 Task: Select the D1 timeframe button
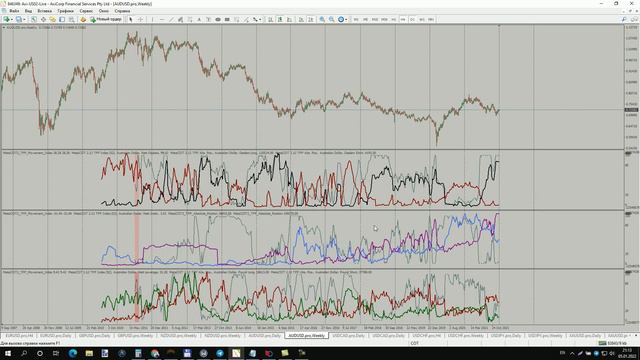point(412,19)
